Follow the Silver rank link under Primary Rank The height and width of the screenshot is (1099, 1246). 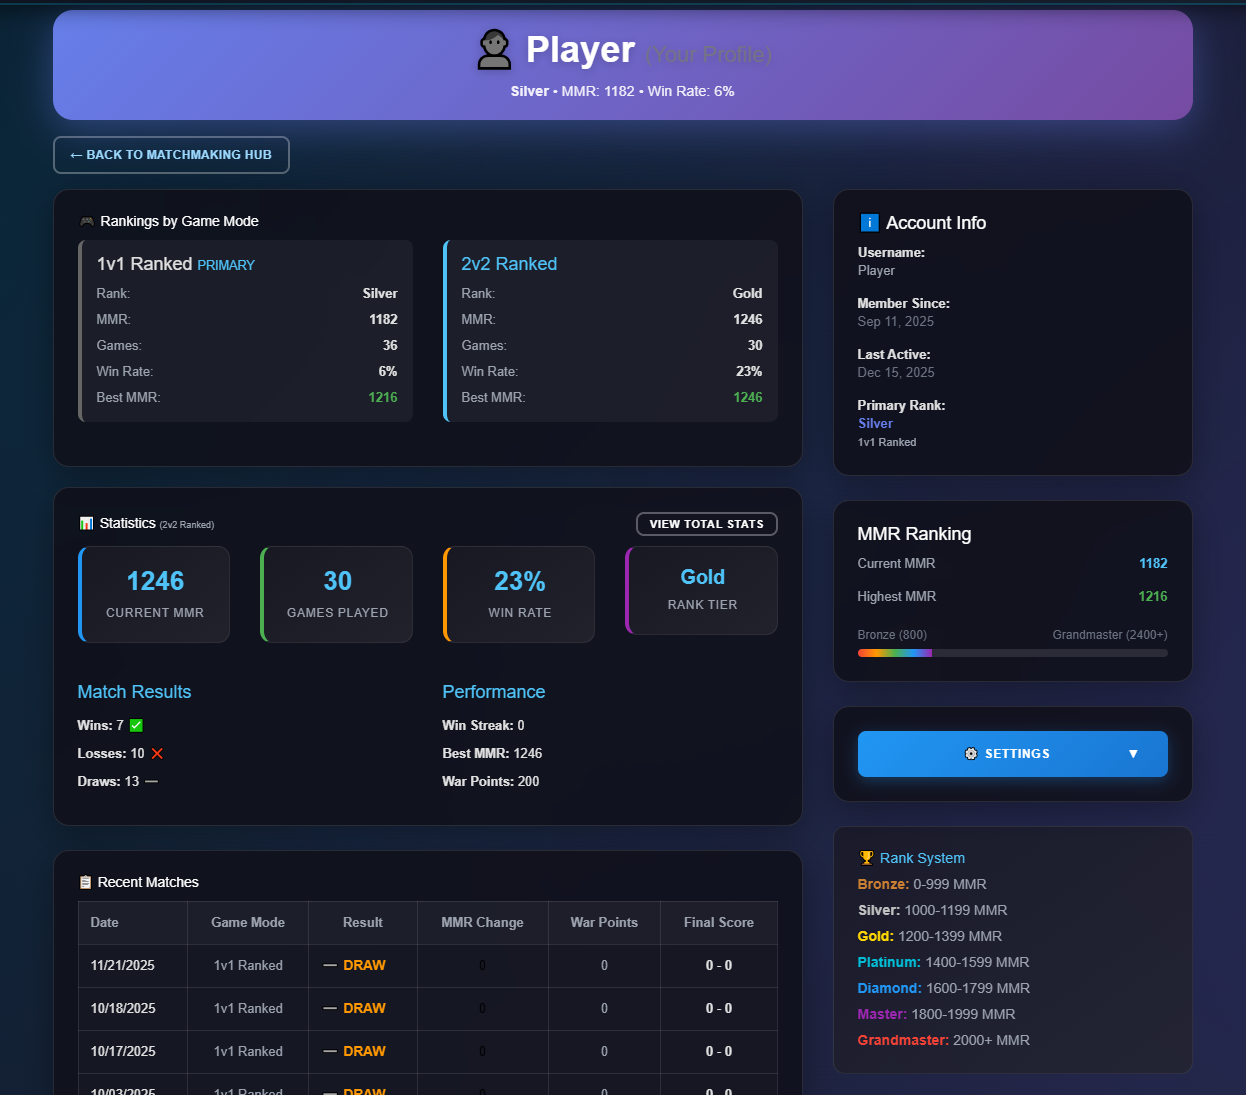point(875,423)
